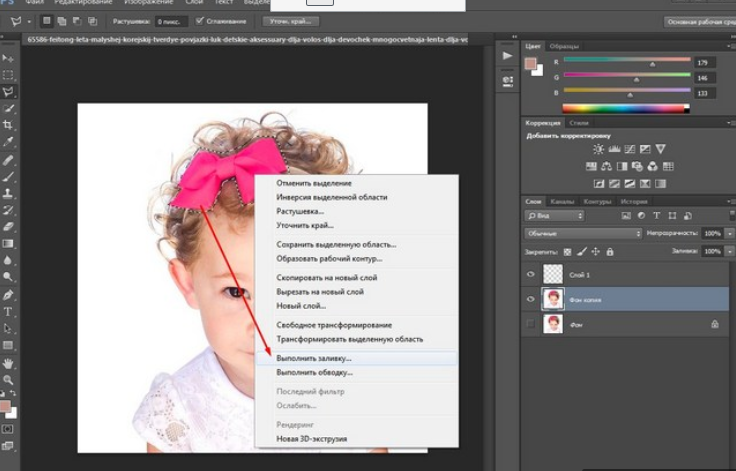Select the Move tool
This screenshot has width=736, height=471.
[8, 59]
